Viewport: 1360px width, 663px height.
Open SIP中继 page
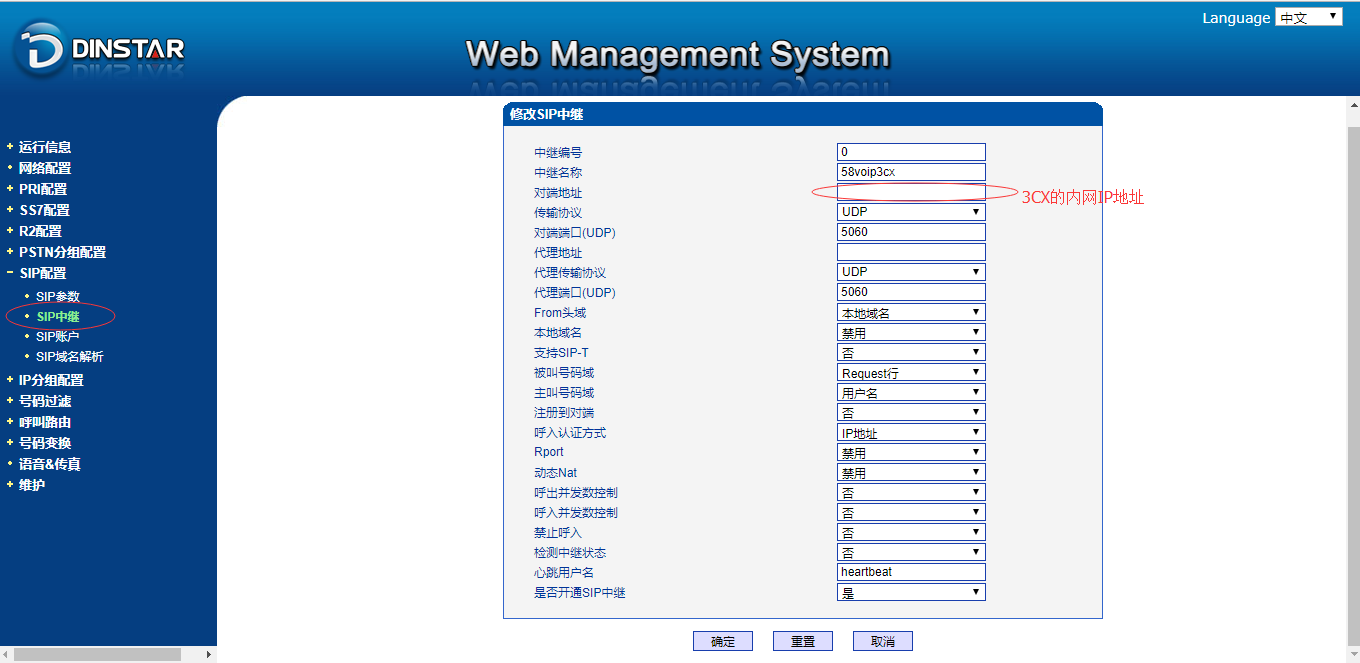[x=57, y=317]
